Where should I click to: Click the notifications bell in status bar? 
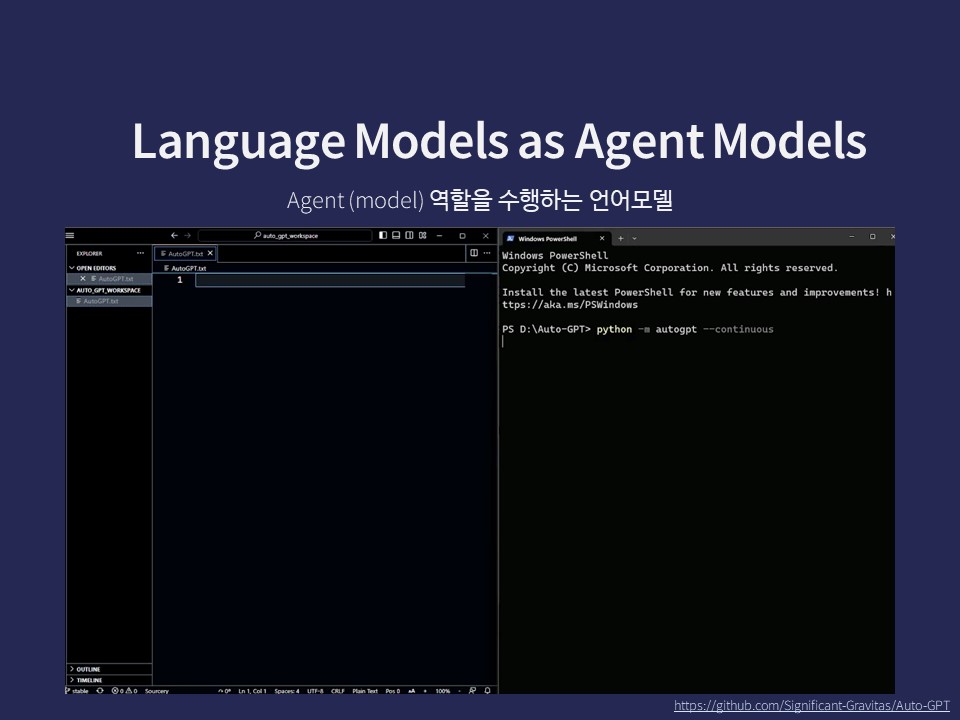[487, 691]
